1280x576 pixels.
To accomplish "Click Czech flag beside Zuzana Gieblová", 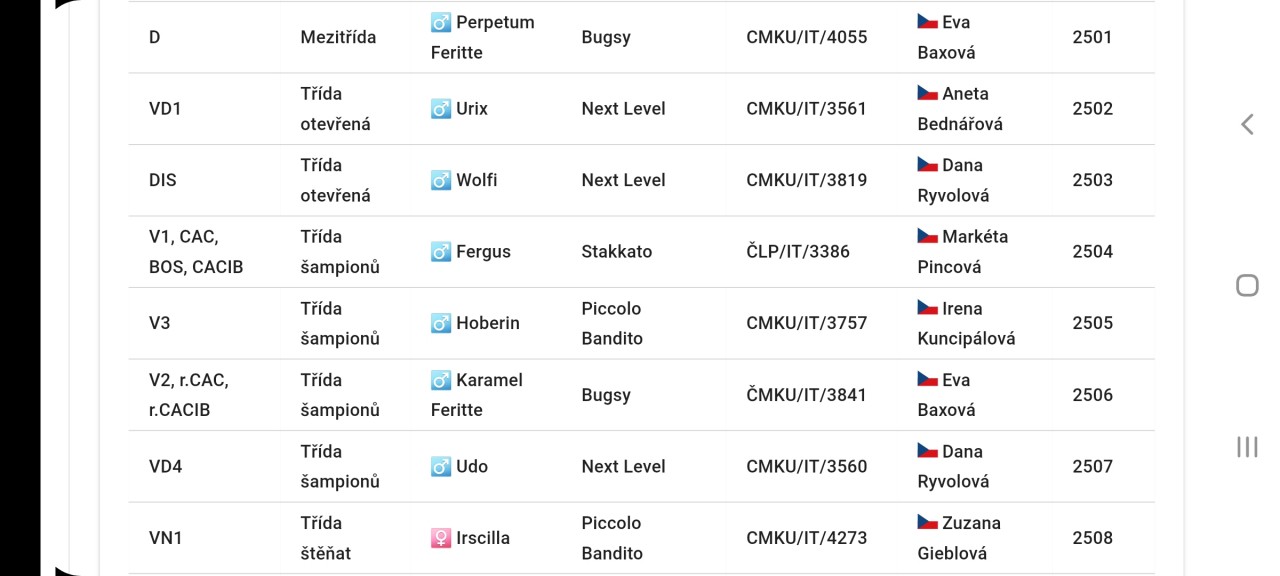I will click(928, 522).
